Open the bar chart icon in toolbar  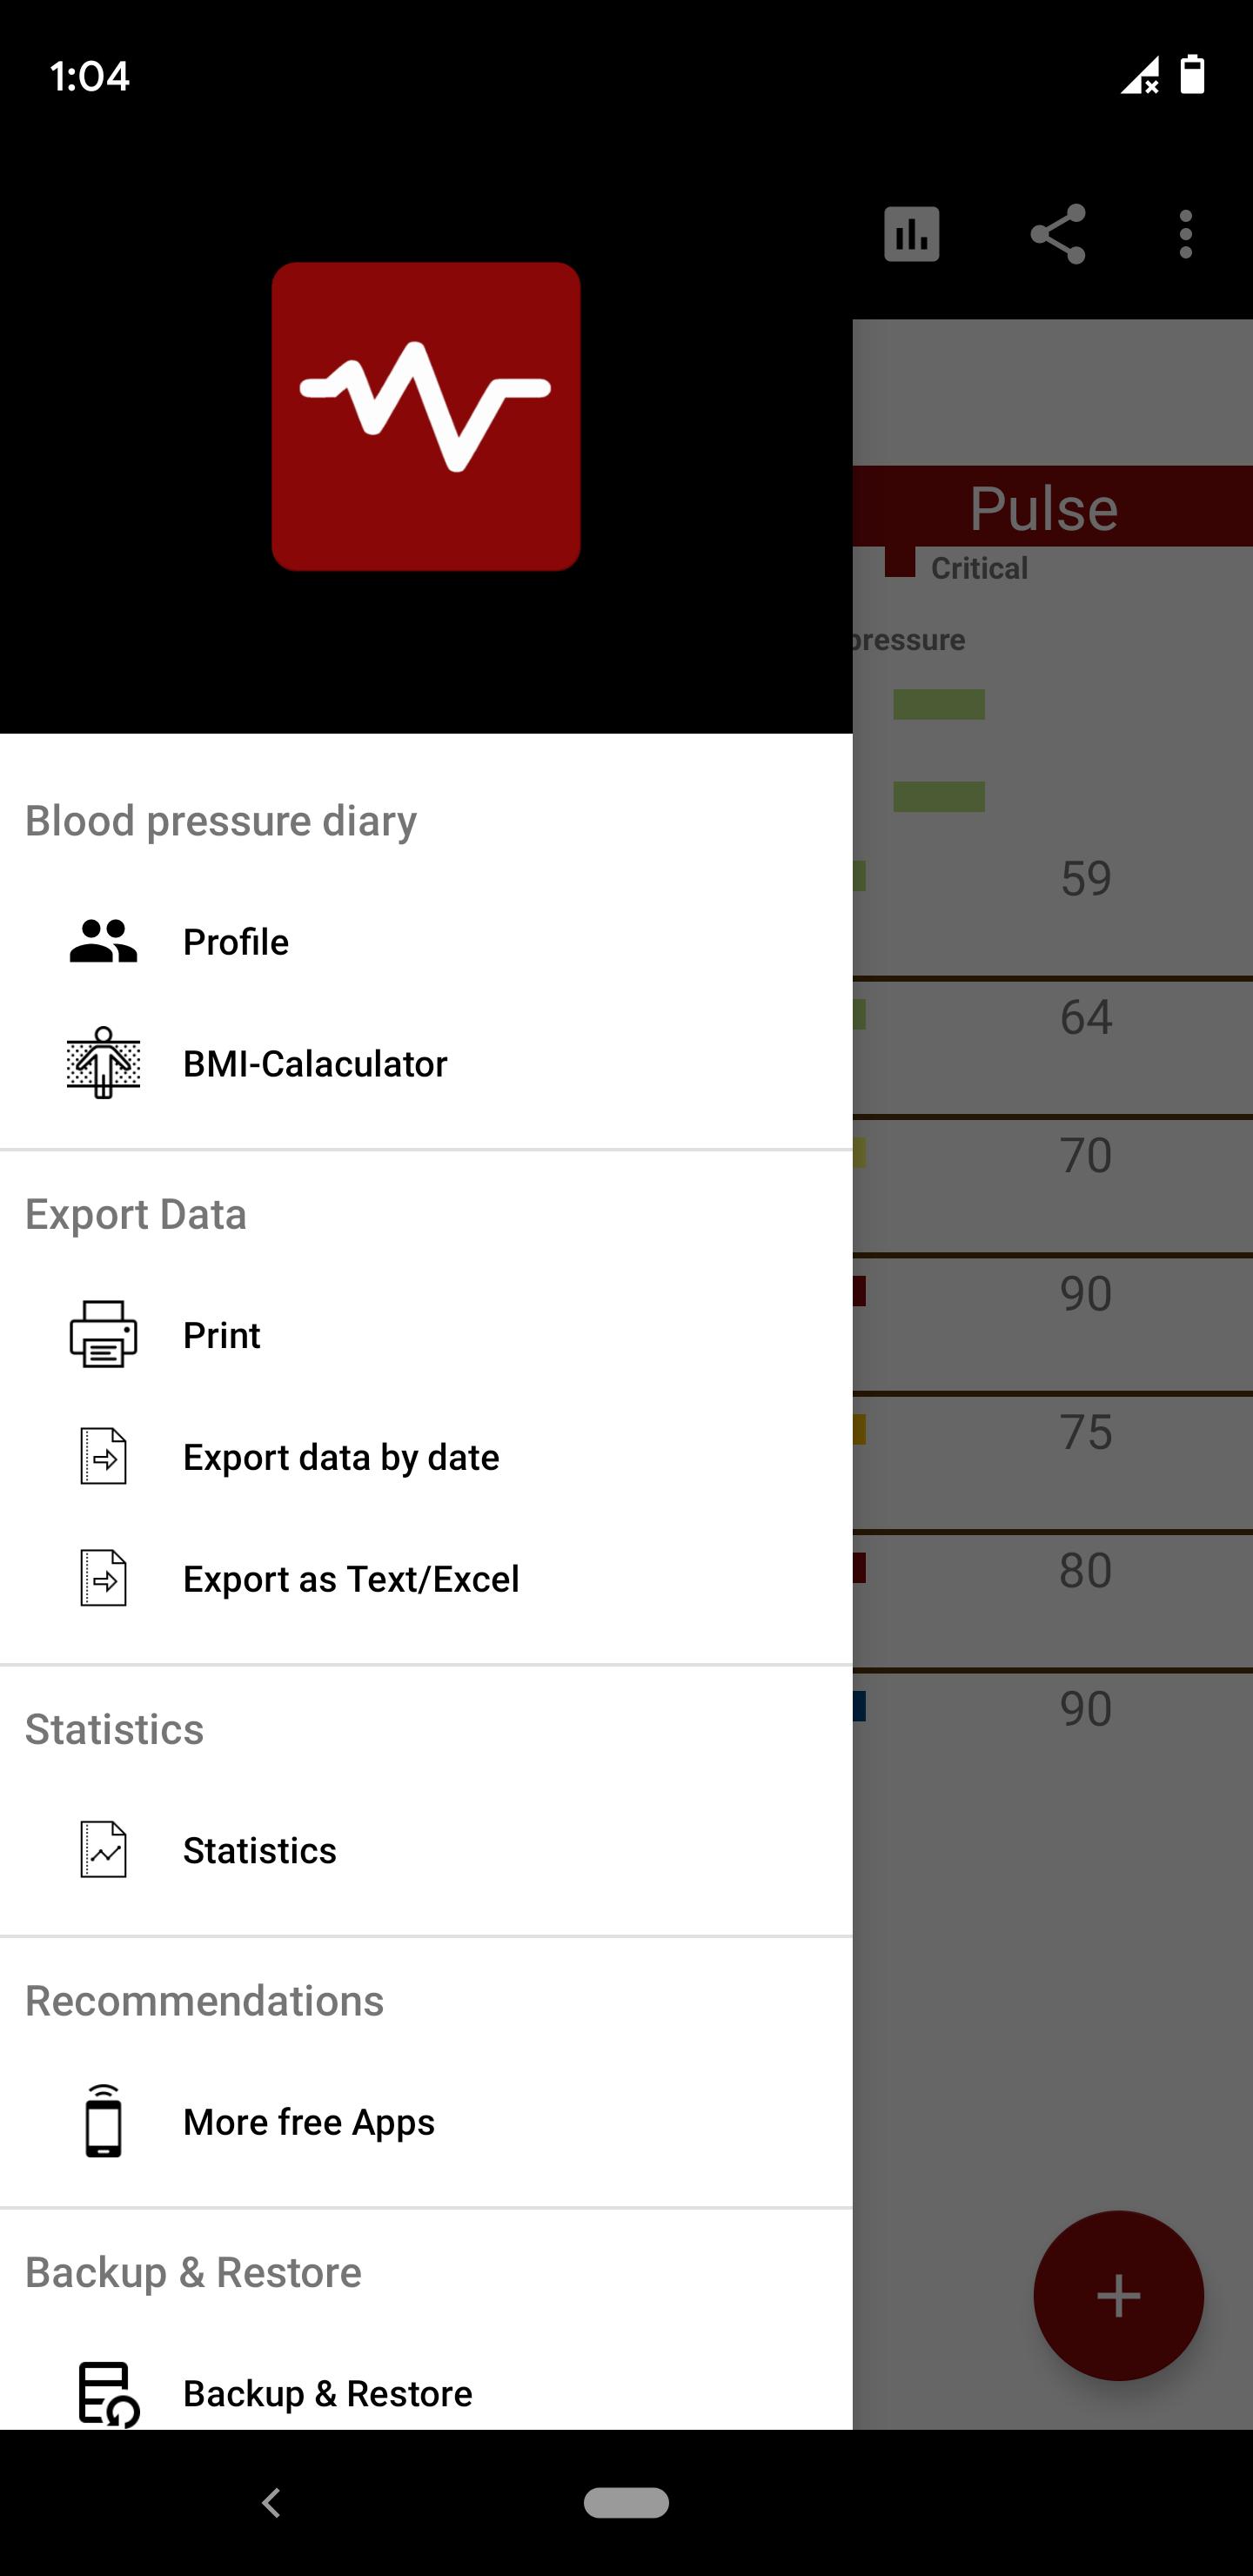pyautogui.click(x=911, y=235)
